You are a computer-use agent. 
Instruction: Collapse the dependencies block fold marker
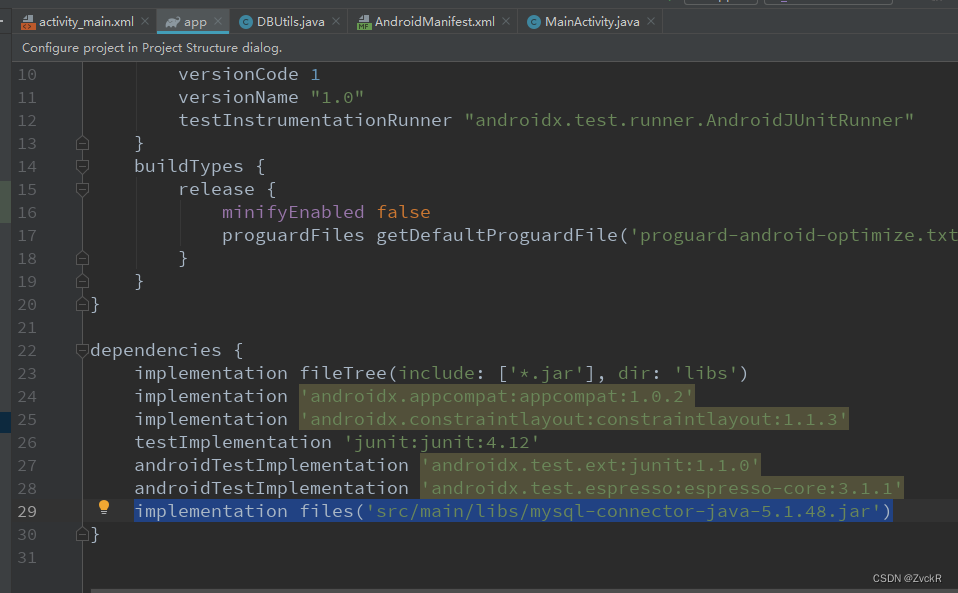pos(82,350)
